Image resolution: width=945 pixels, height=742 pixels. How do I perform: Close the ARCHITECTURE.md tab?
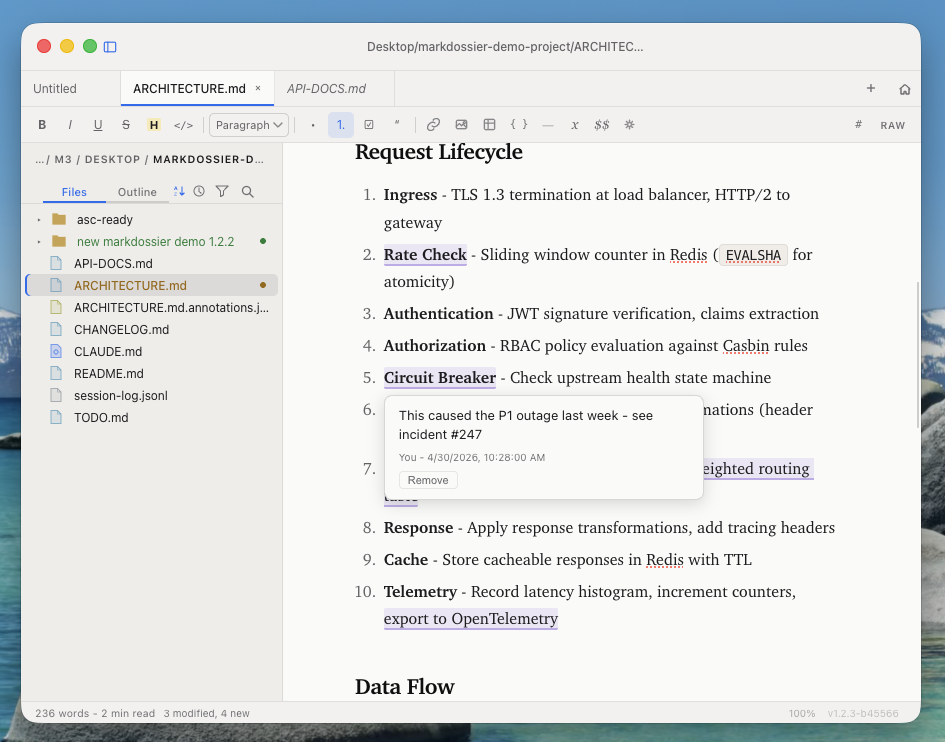[258, 88]
